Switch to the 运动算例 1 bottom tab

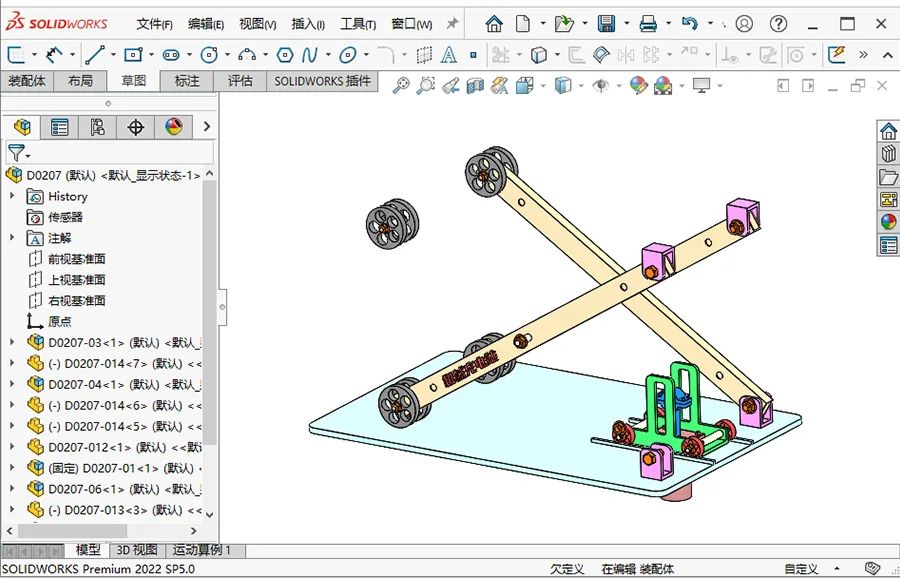tap(202, 550)
